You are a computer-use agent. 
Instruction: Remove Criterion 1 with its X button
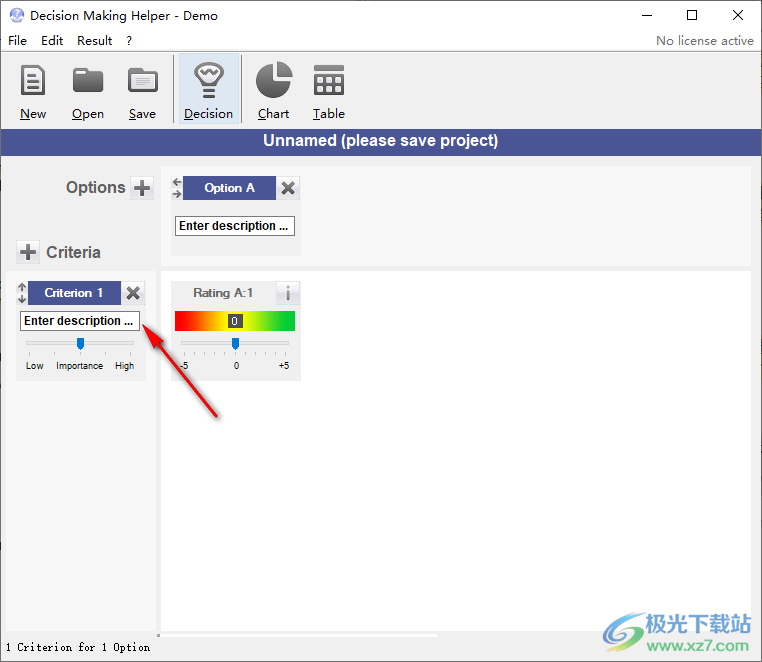coord(134,293)
